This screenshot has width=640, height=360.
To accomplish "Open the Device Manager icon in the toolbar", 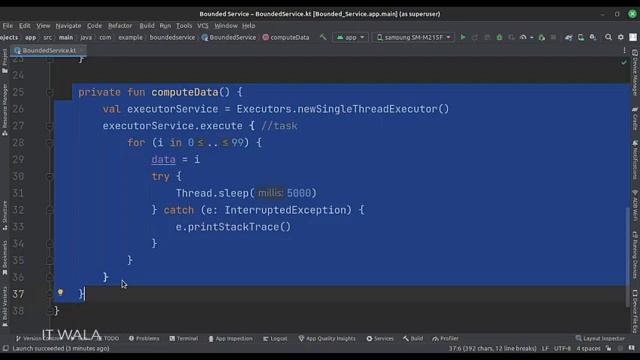I will [x=581, y=38].
